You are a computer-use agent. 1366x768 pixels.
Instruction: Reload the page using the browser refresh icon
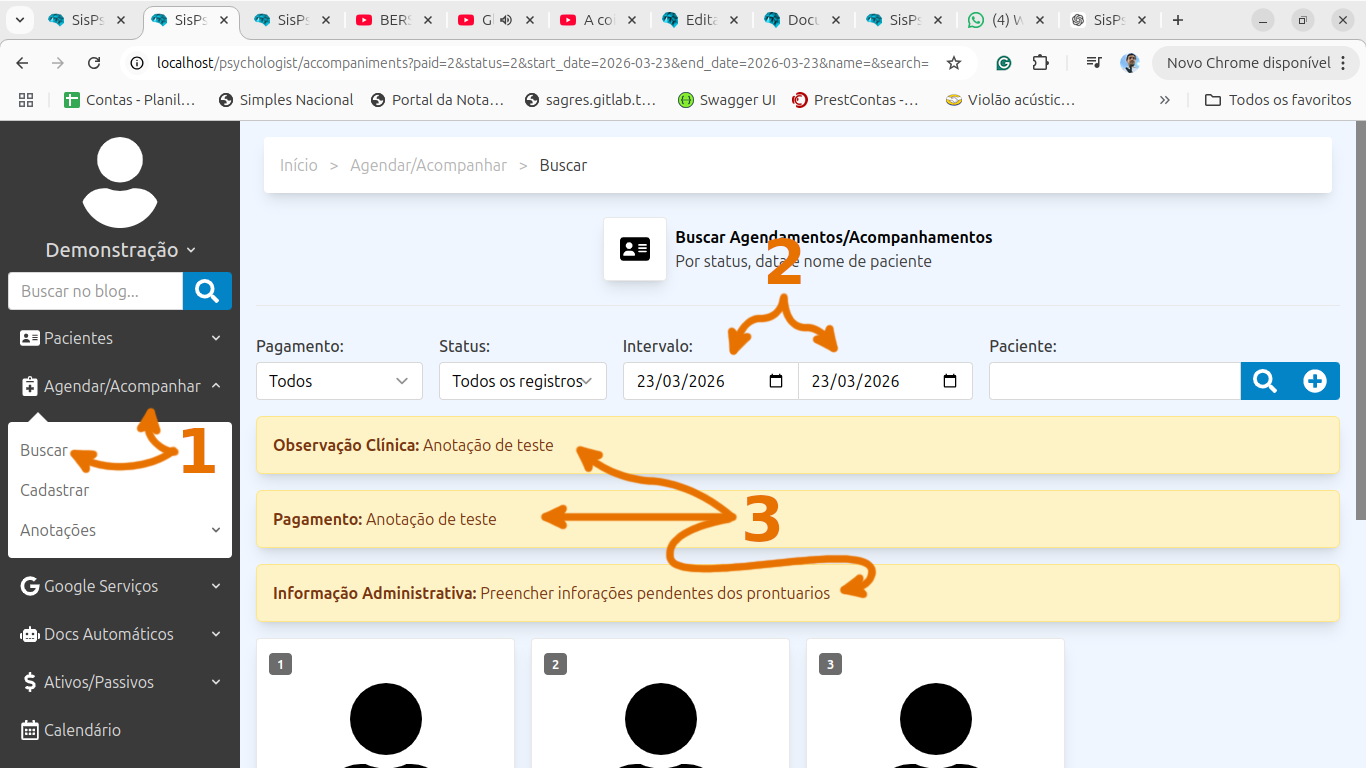pos(94,63)
